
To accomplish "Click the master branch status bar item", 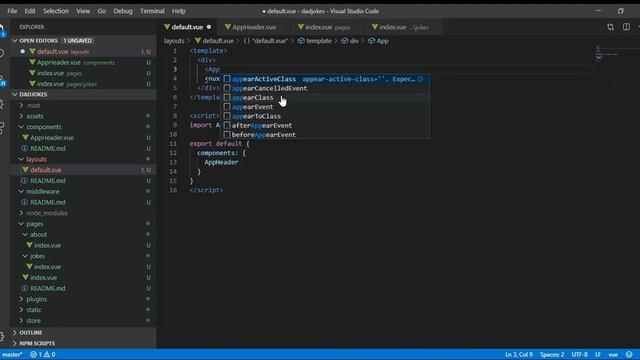I will point(12,355).
